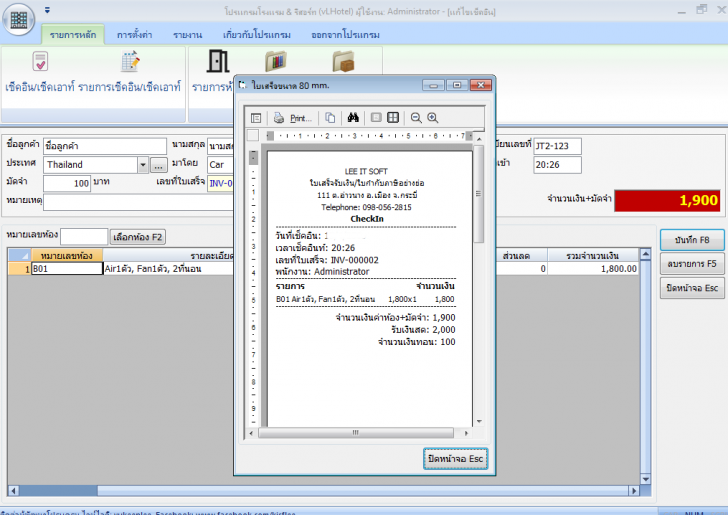Open the เกี่ยวกับโปรแกรม tab

pos(257,35)
